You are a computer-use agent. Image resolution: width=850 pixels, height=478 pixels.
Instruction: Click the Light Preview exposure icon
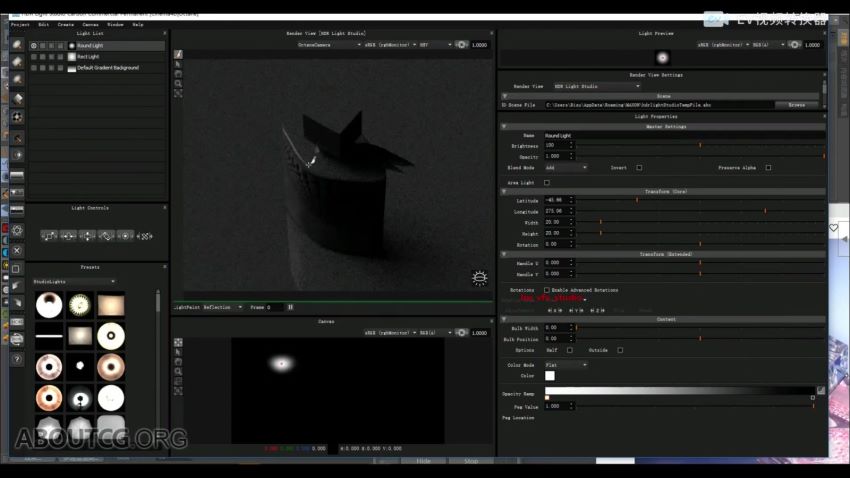pos(794,45)
